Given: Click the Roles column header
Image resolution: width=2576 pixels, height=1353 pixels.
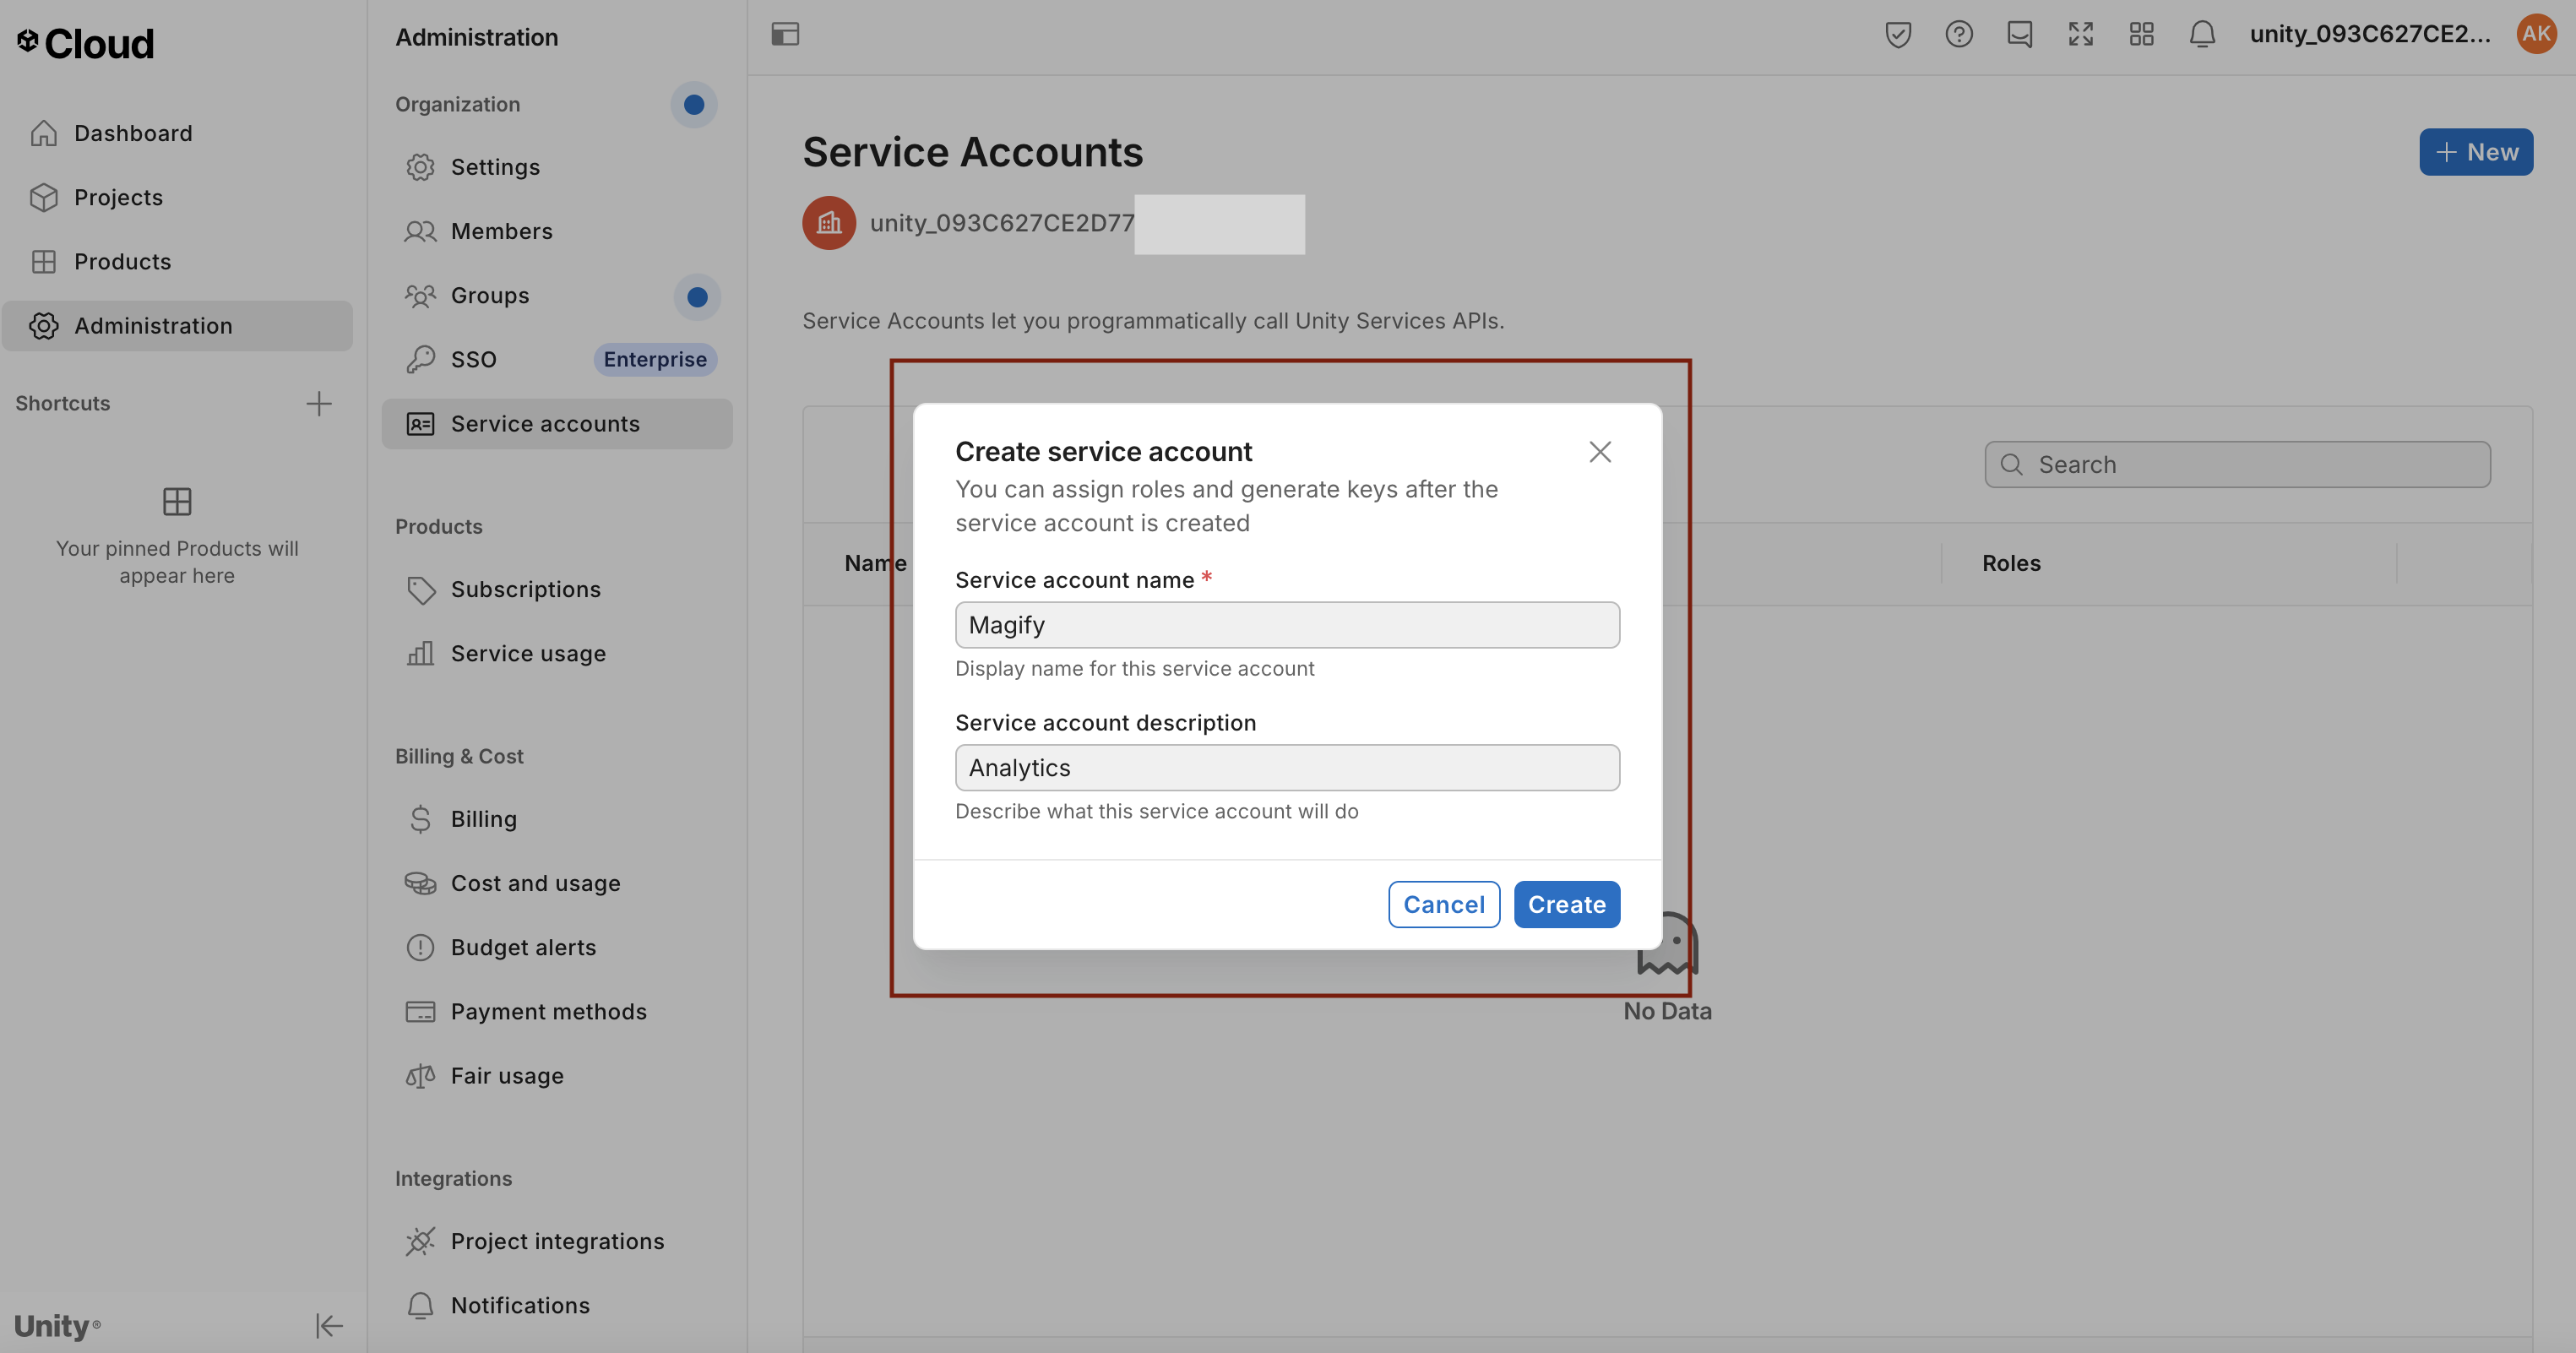Looking at the screenshot, I should tap(2012, 563).
